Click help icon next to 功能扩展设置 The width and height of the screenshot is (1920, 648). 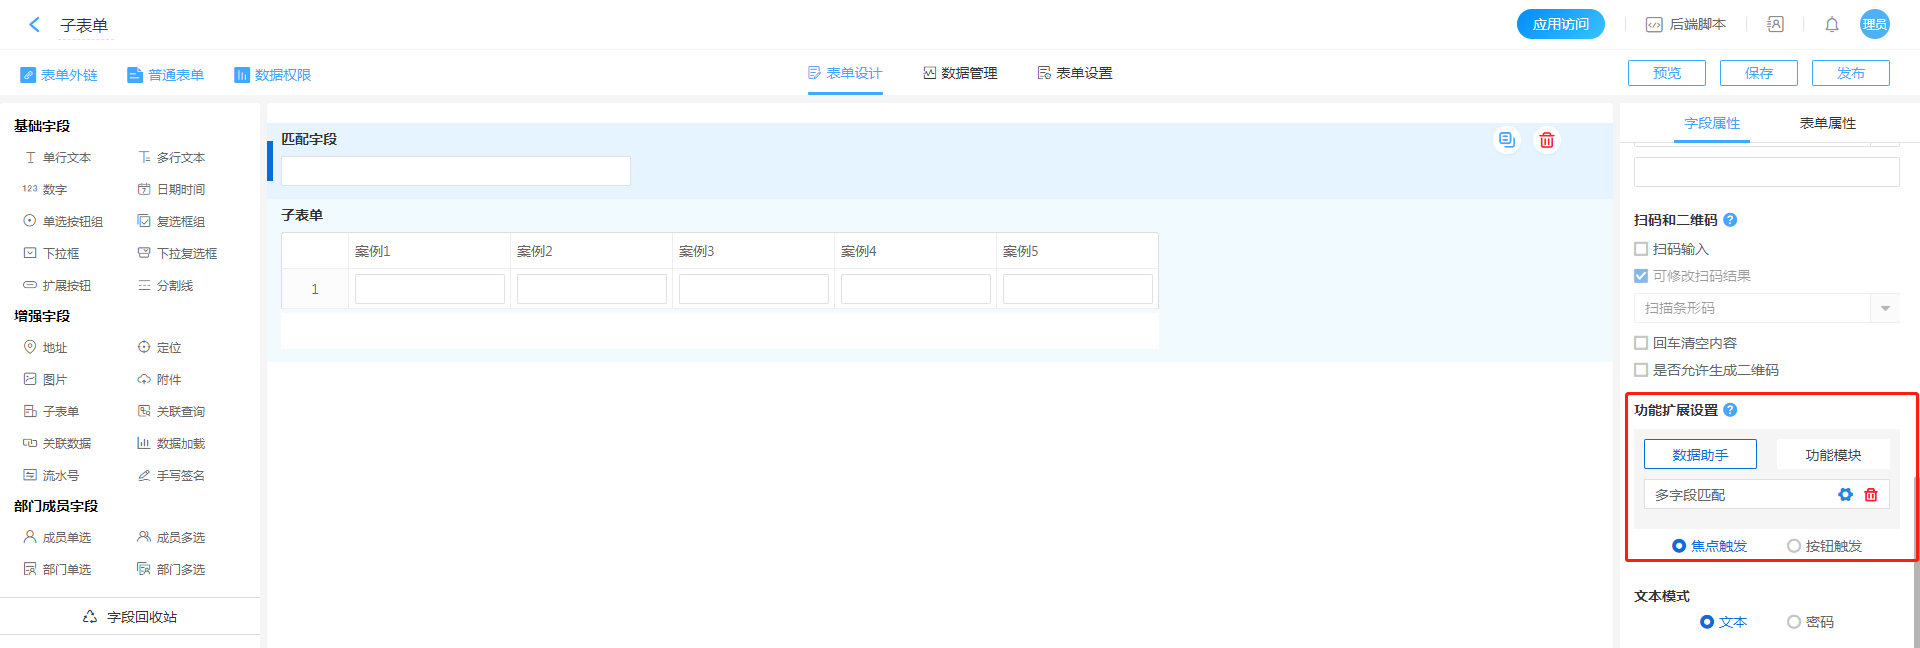tap(1730, 410)
